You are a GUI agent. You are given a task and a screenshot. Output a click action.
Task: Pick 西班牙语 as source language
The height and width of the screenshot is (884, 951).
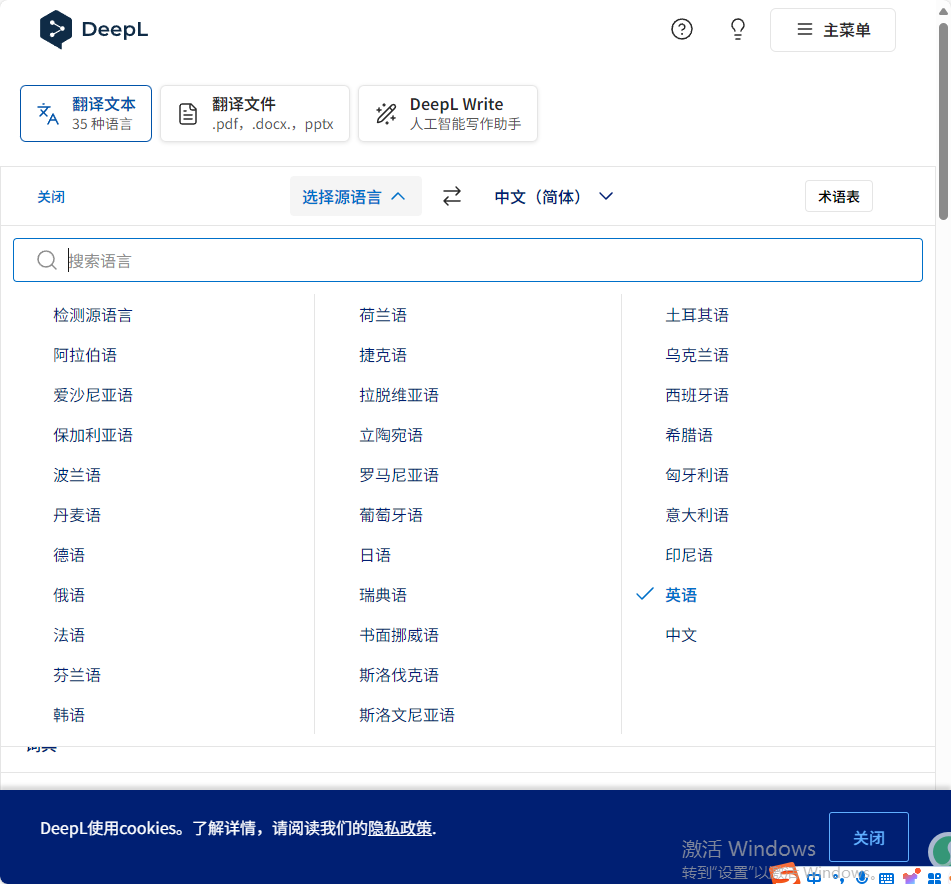click(697, 395)
